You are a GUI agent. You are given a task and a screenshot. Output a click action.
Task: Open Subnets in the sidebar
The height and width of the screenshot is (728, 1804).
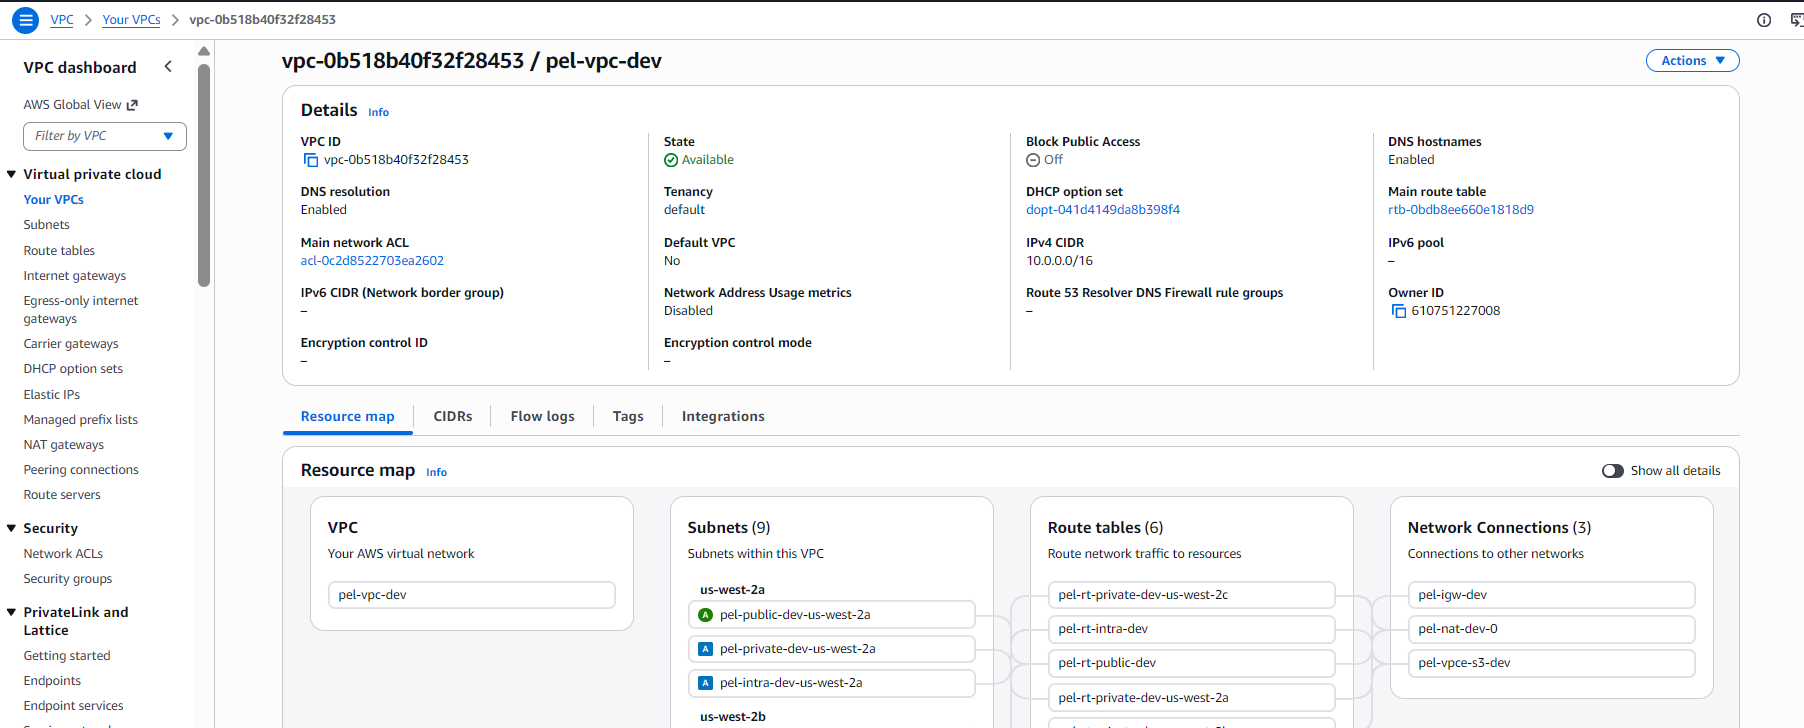[x=47, y=225]
